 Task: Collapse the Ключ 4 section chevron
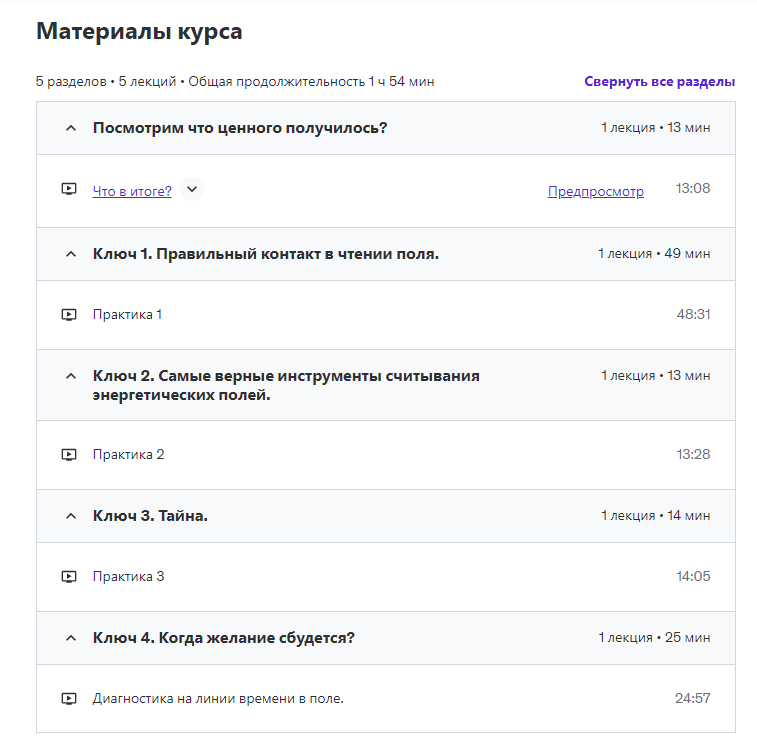pyautogui.click(x=70, y=638)
